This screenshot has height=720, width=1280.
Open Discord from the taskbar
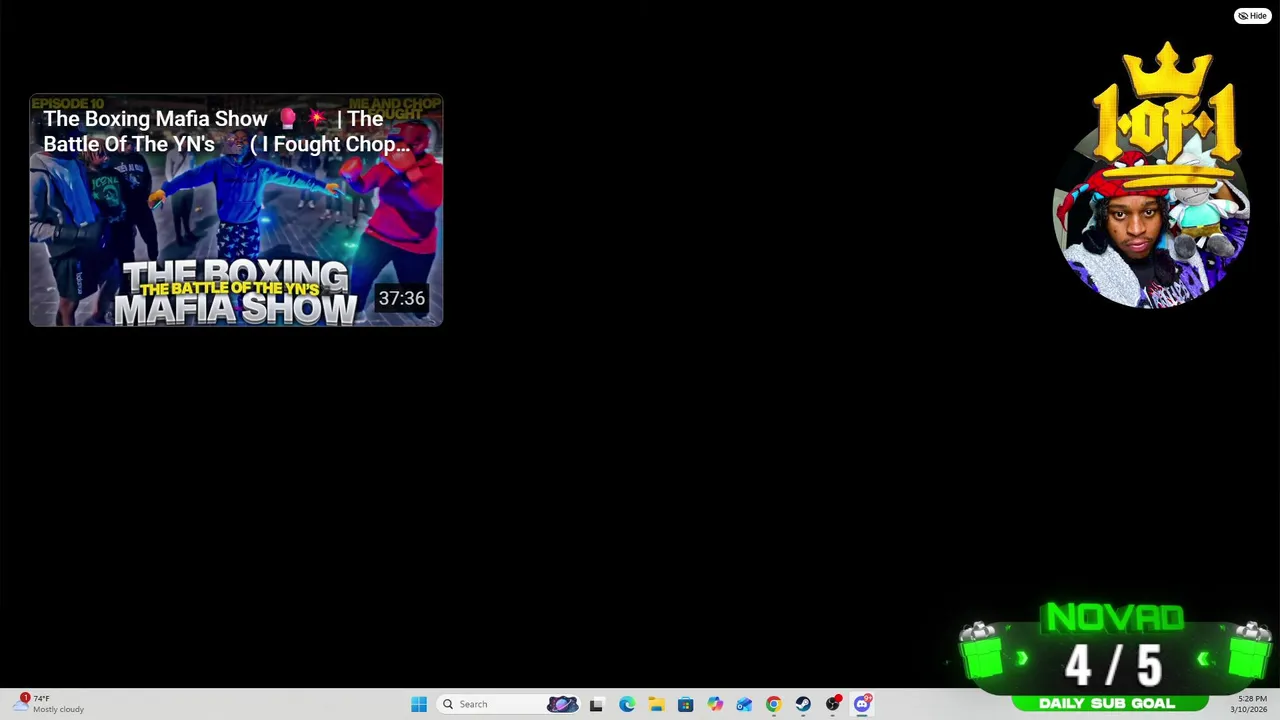click(x=862, y=704)
